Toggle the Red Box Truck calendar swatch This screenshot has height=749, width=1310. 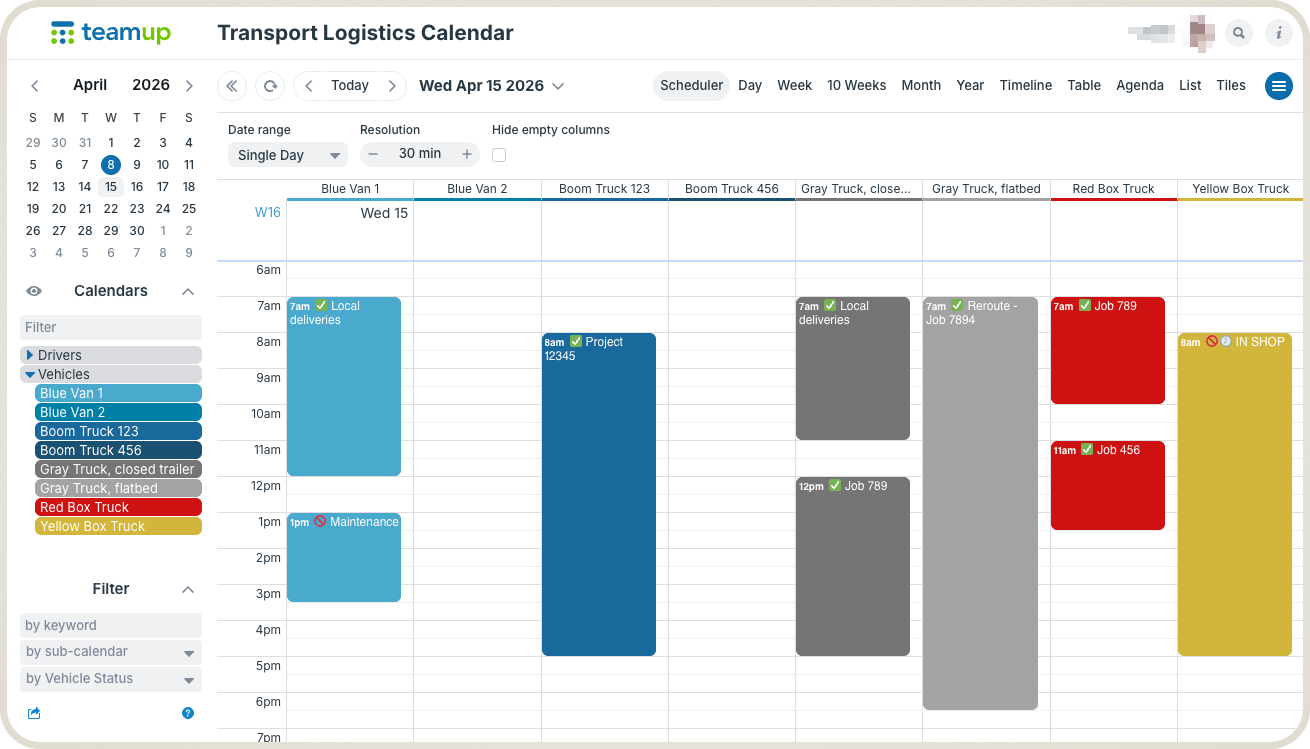[118, 507]
